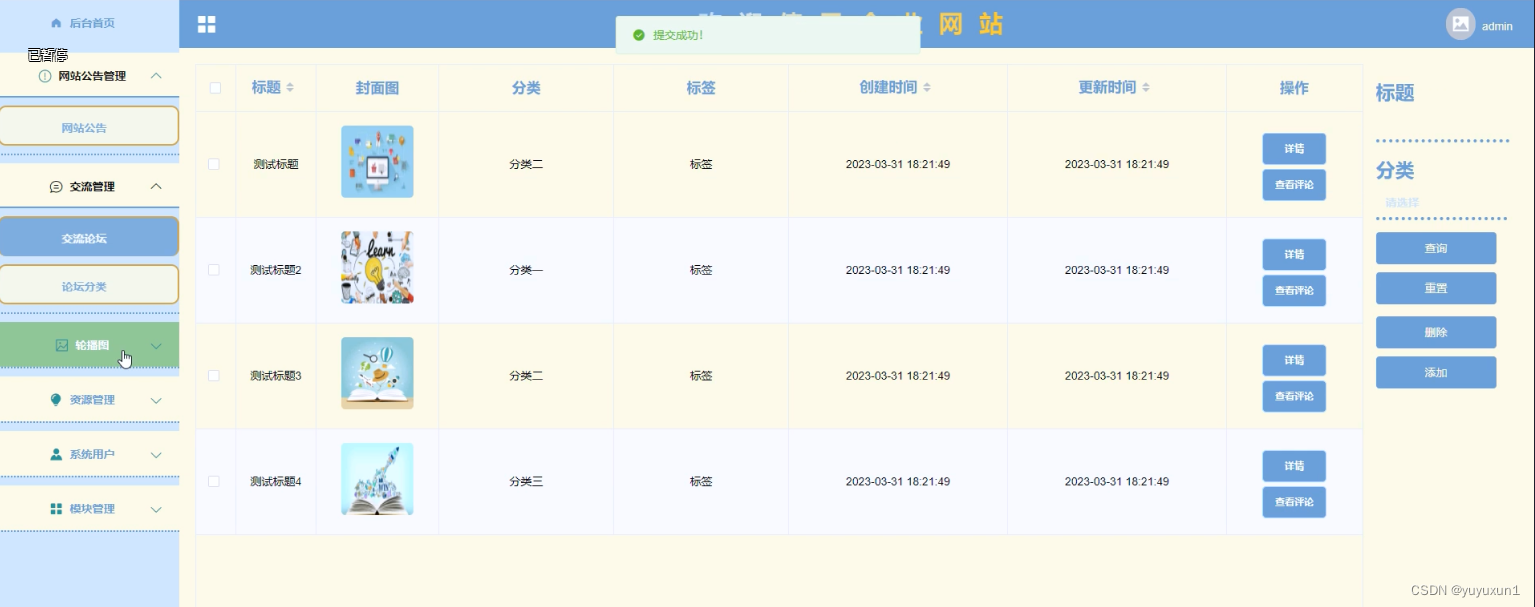This screenshot has height=607, width=1535.
Task: Click the 操作 column header
Action: point(1294,88)
